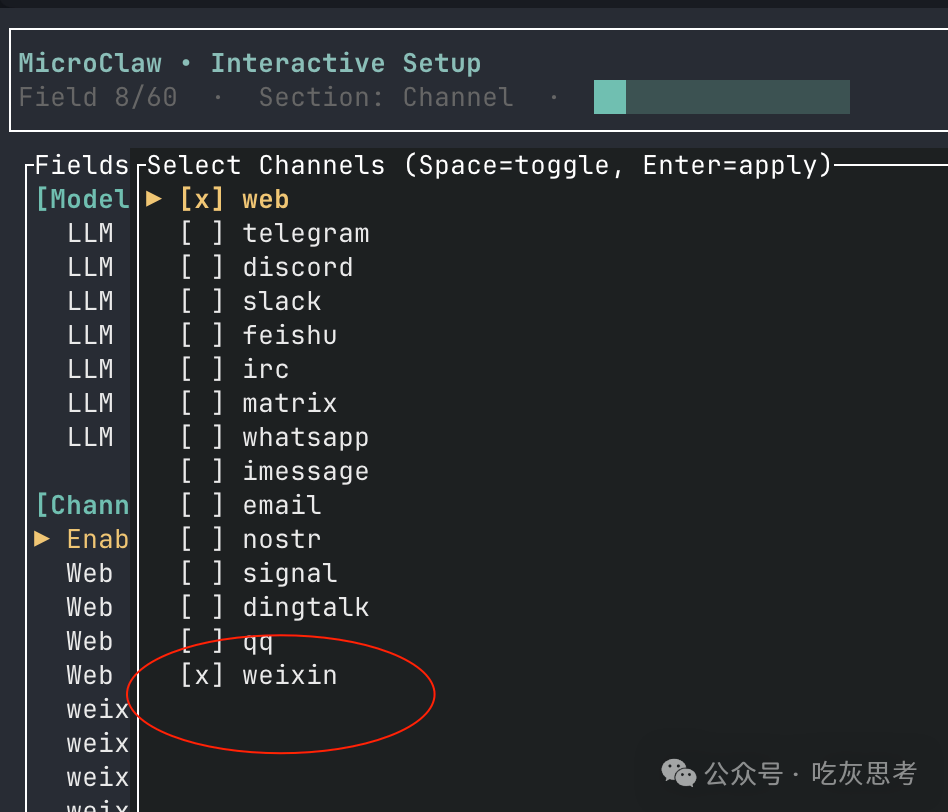Select the [Chann section header in Fields
The width and height of the screenshot is (948, 812).
83,505
